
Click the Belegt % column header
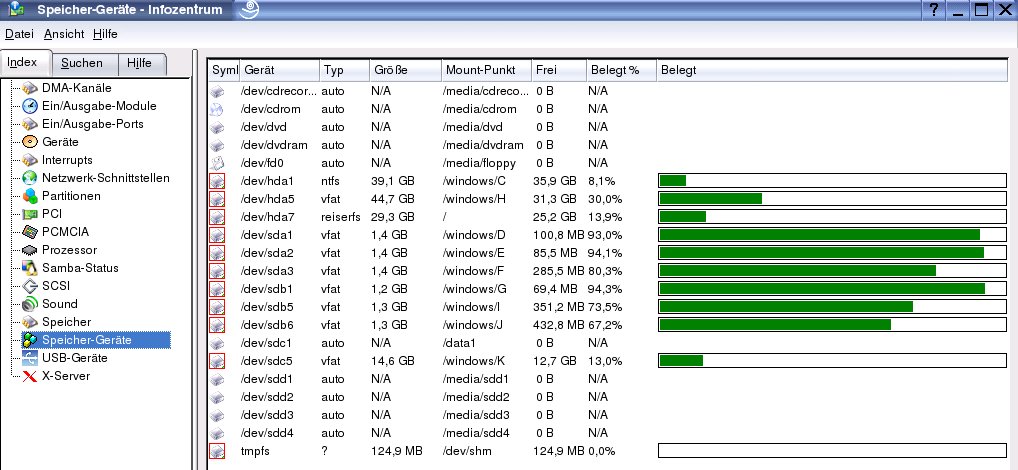coord(620,71)
